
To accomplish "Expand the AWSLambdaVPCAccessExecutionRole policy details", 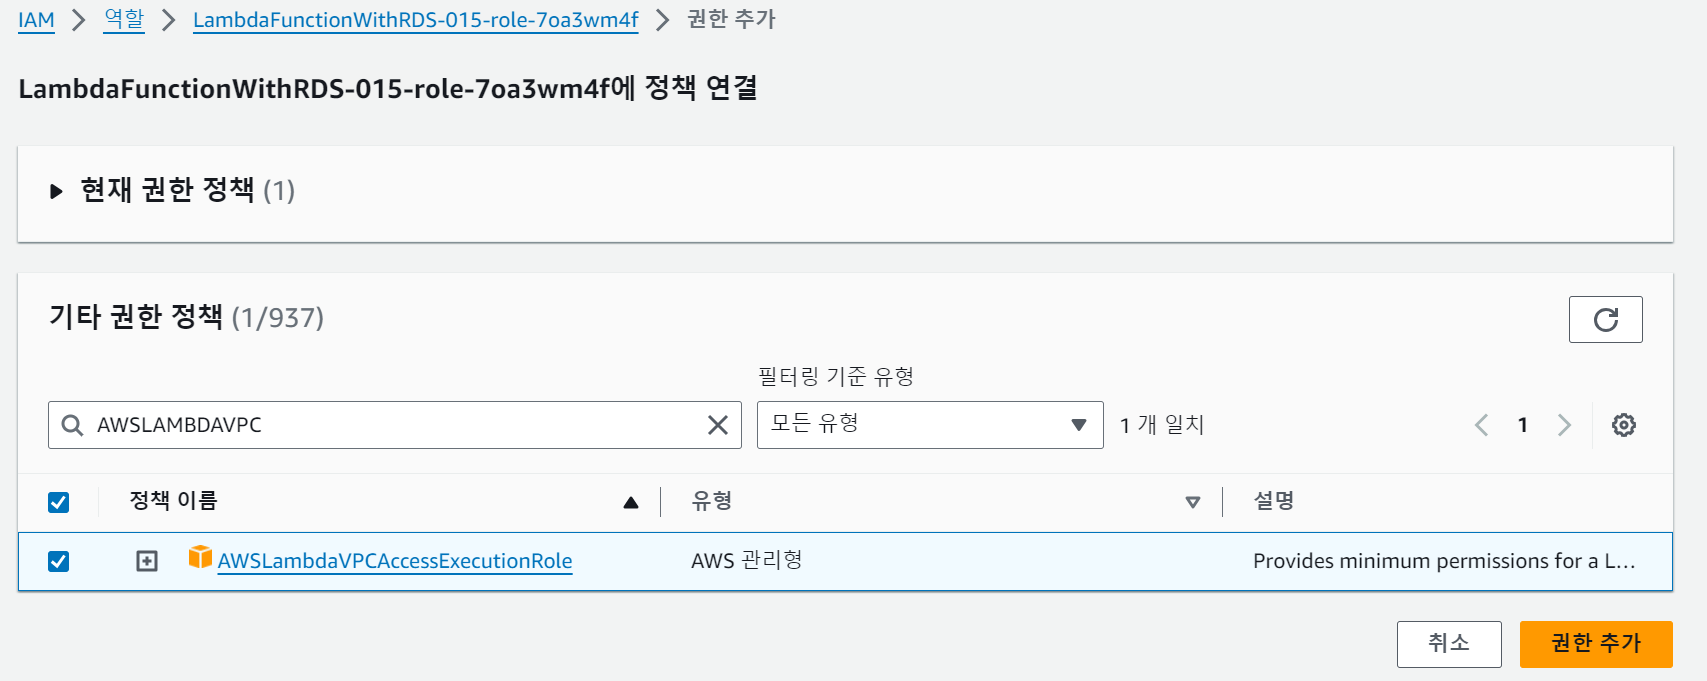I will pyautogui.click(x=147, y=561).
